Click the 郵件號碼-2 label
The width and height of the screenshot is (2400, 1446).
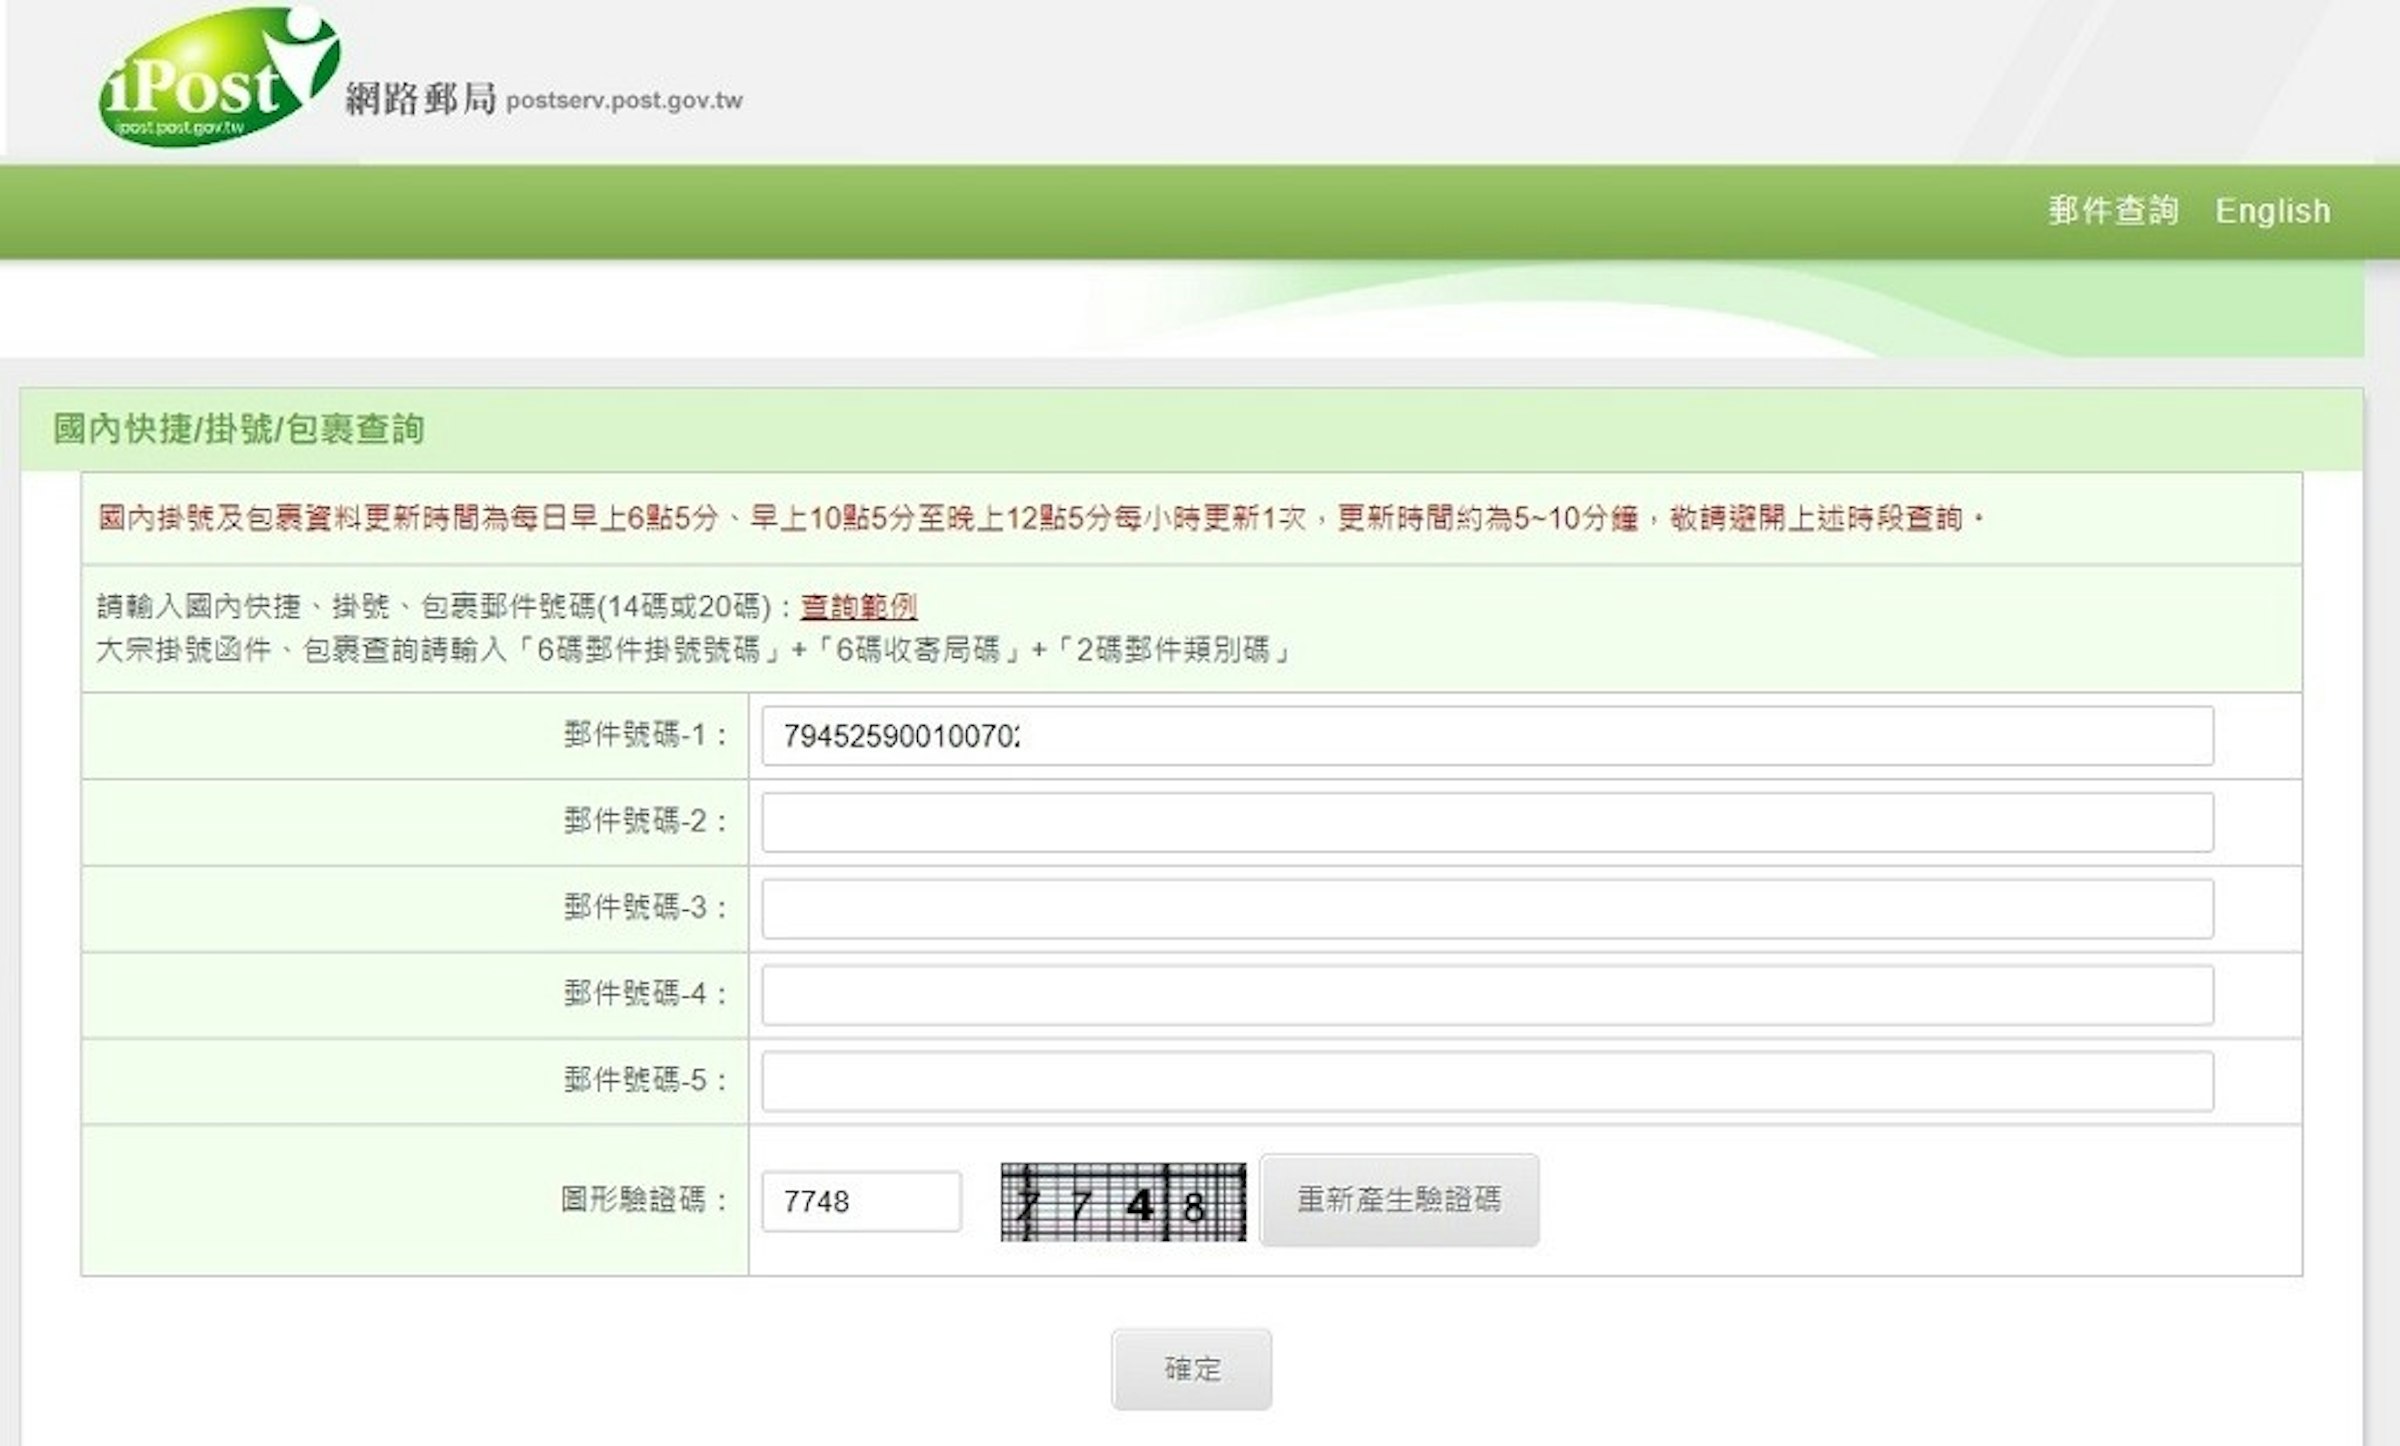pos(646,821)
